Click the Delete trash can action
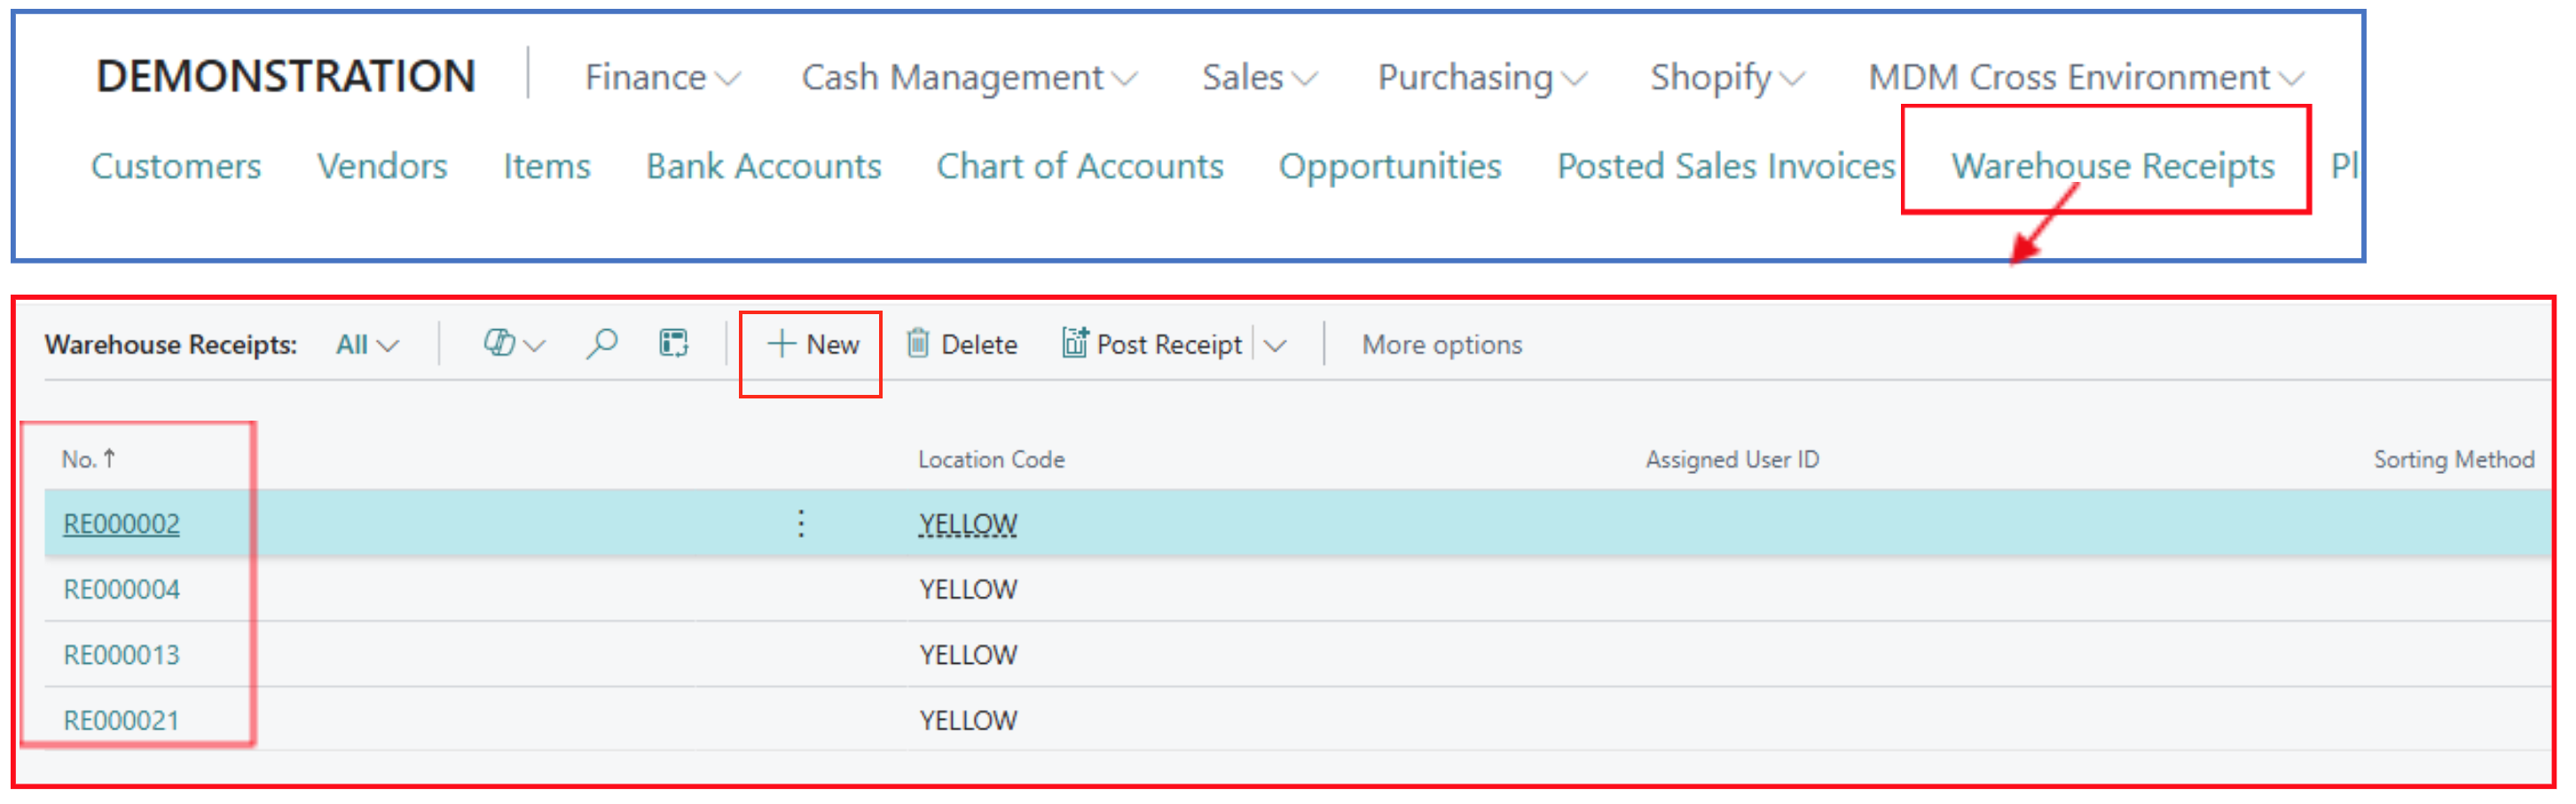This screenshot has width=2576, height=804. (x=962, y=345)
